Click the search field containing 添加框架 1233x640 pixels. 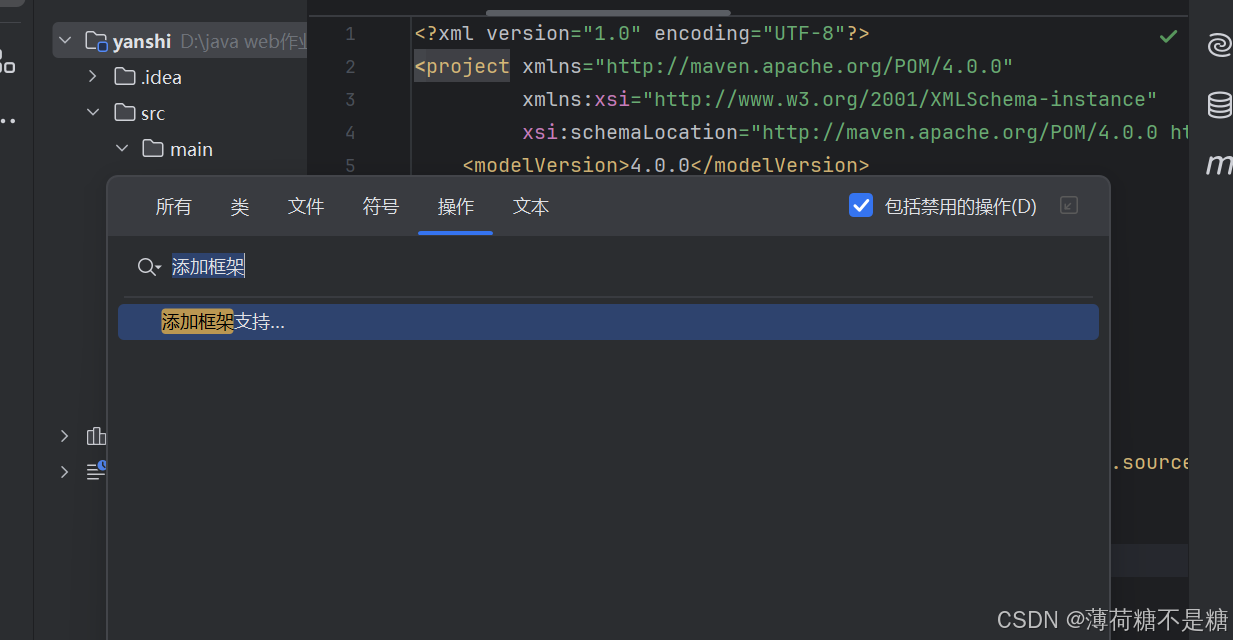[x=608, y=266]
